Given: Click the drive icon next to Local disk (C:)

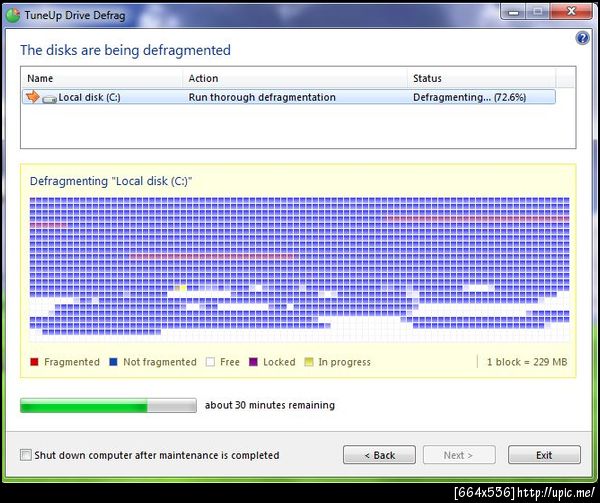Looking at the screenshot, I should tap(49, 99).
